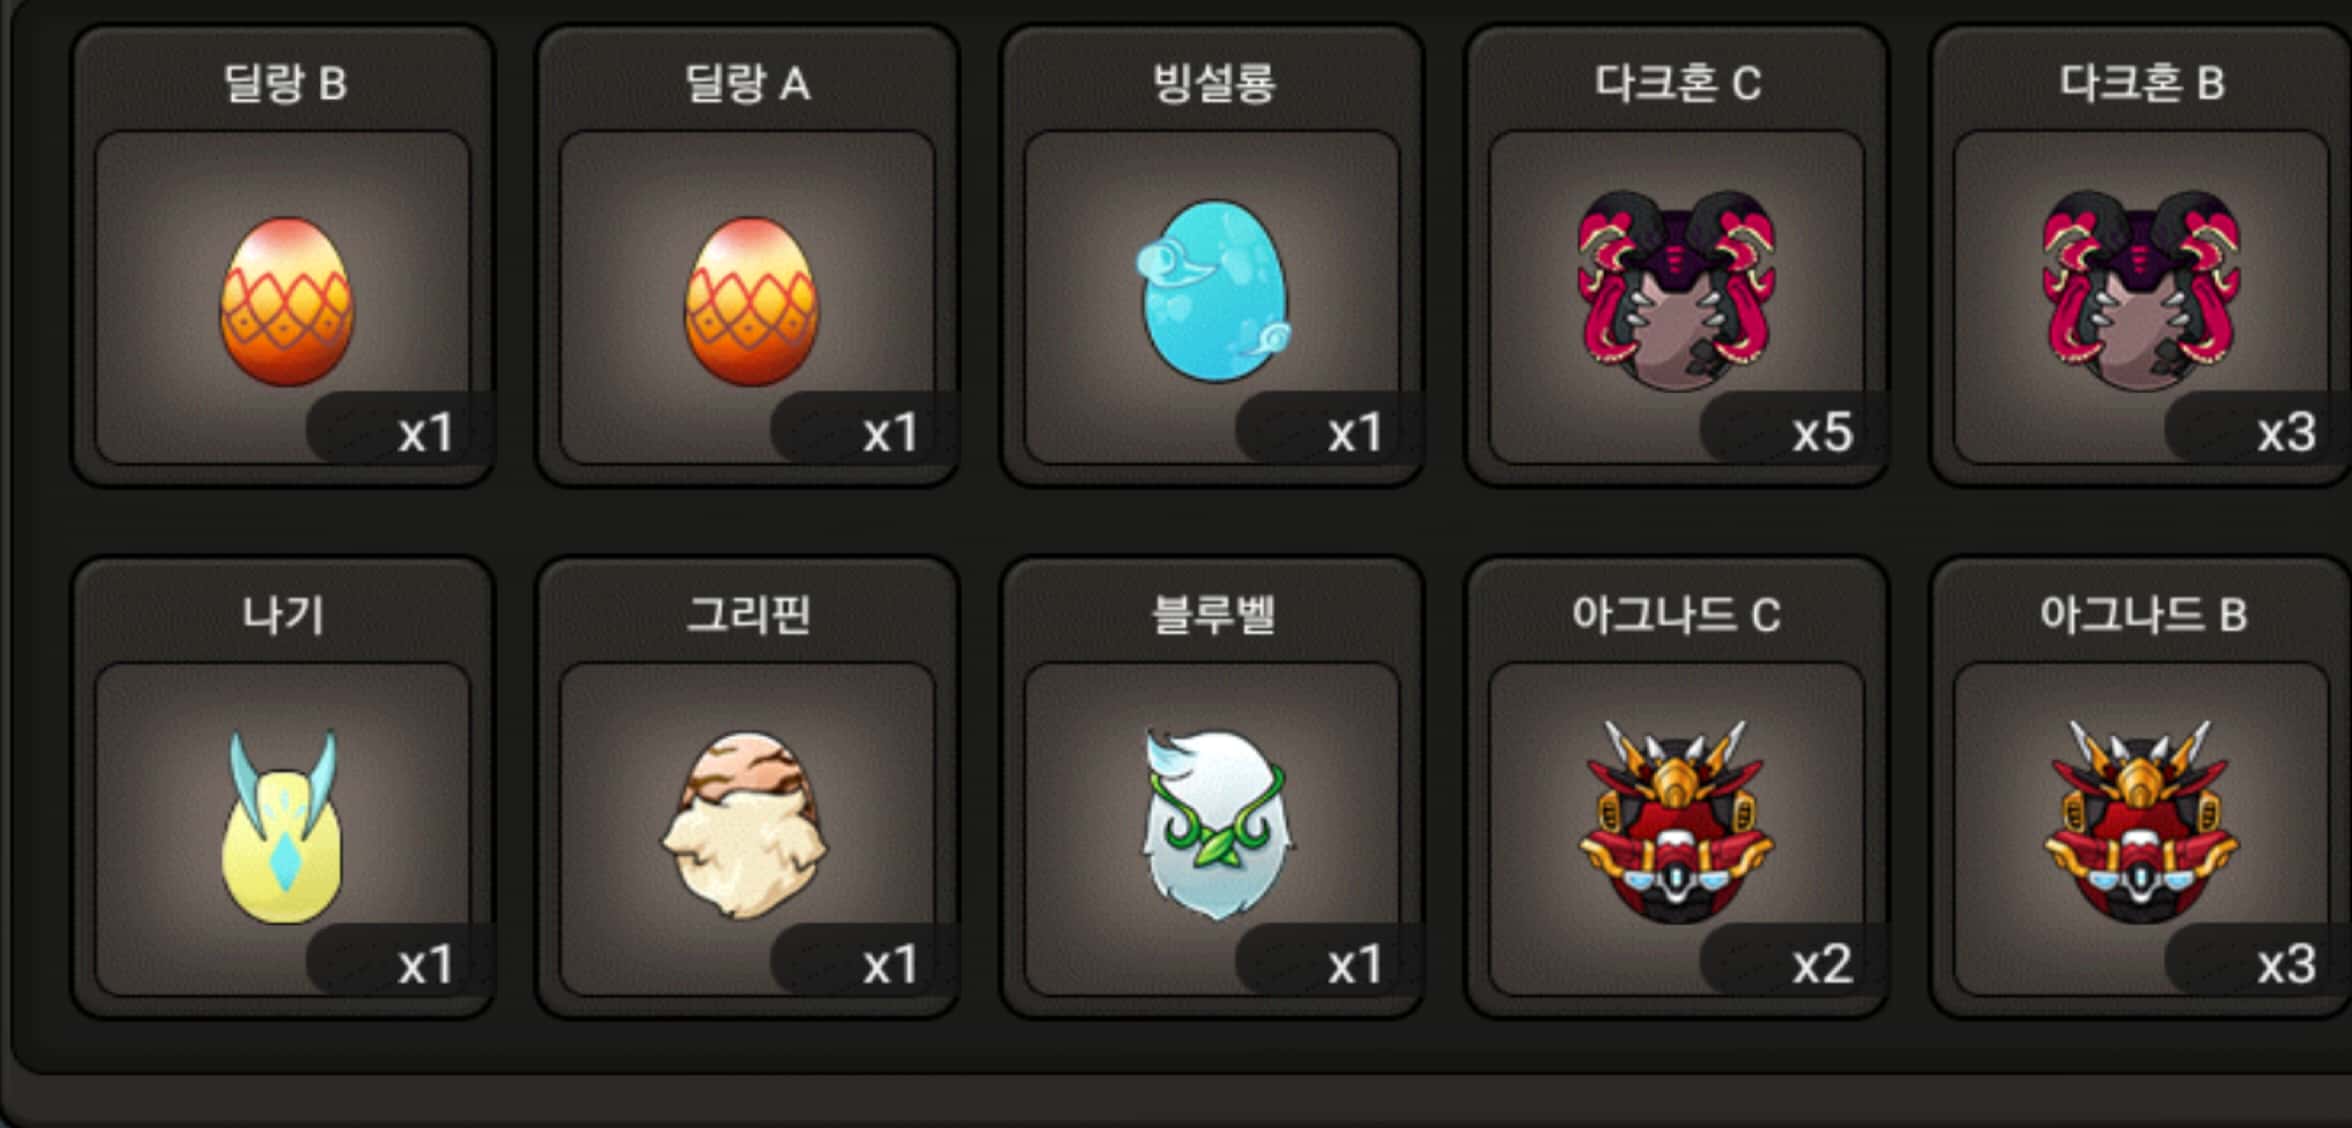Select the yellow 나기 egg icon

pyautogui.click(x=283, y=827)
